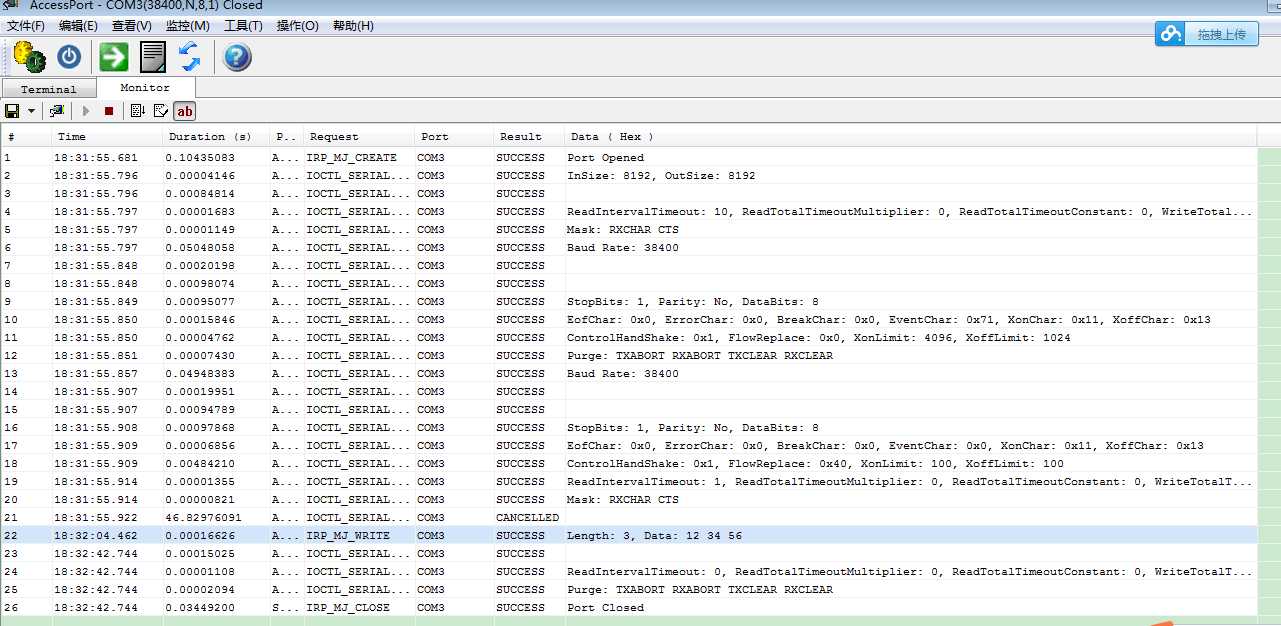Image resolution: width=1281 pixels, height=626 pixels.
Task: Click duration 0.10435083 in row 1
Action: click(200, 158)
